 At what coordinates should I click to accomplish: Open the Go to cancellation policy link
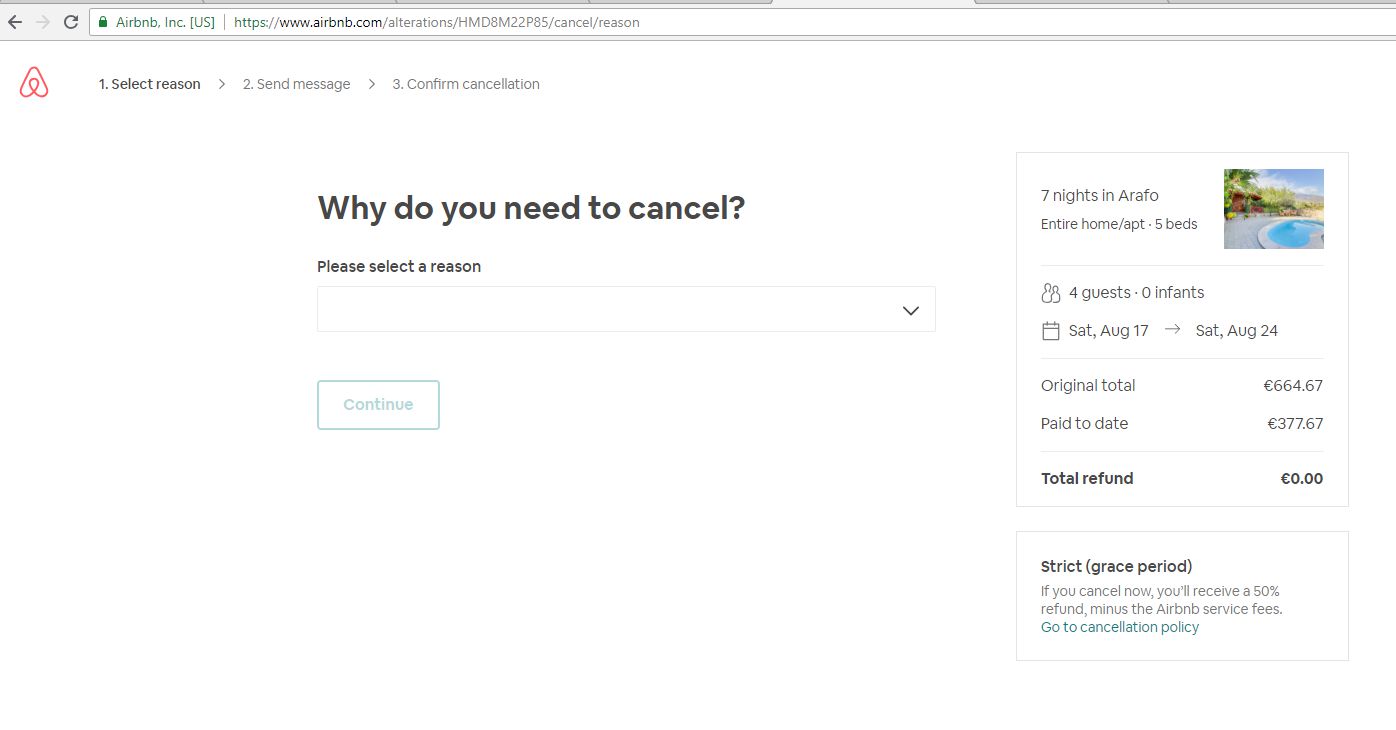tap(1120, 626)
